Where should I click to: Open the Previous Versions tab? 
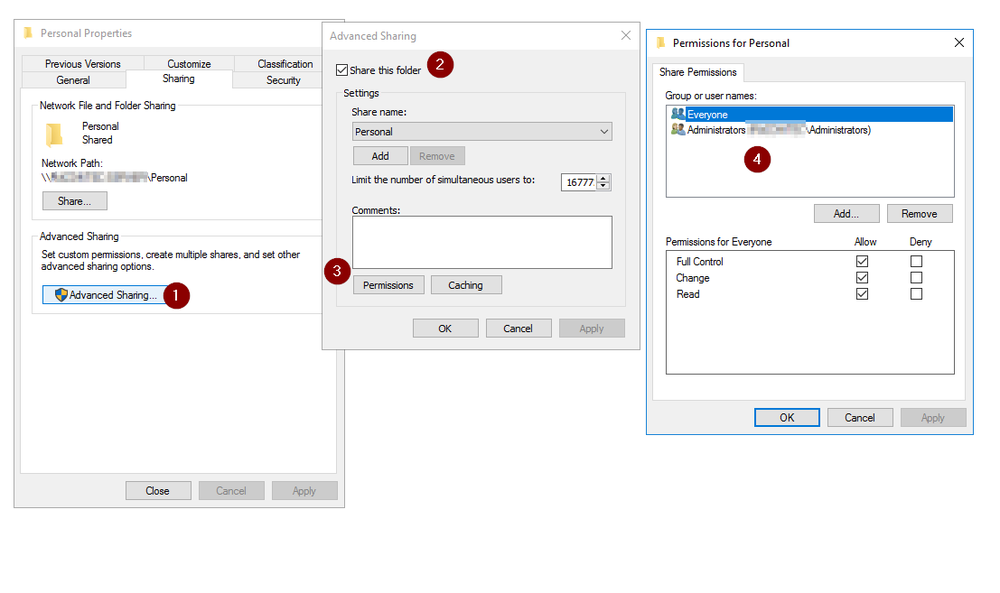pyautogui.click(x=83, y=64)
